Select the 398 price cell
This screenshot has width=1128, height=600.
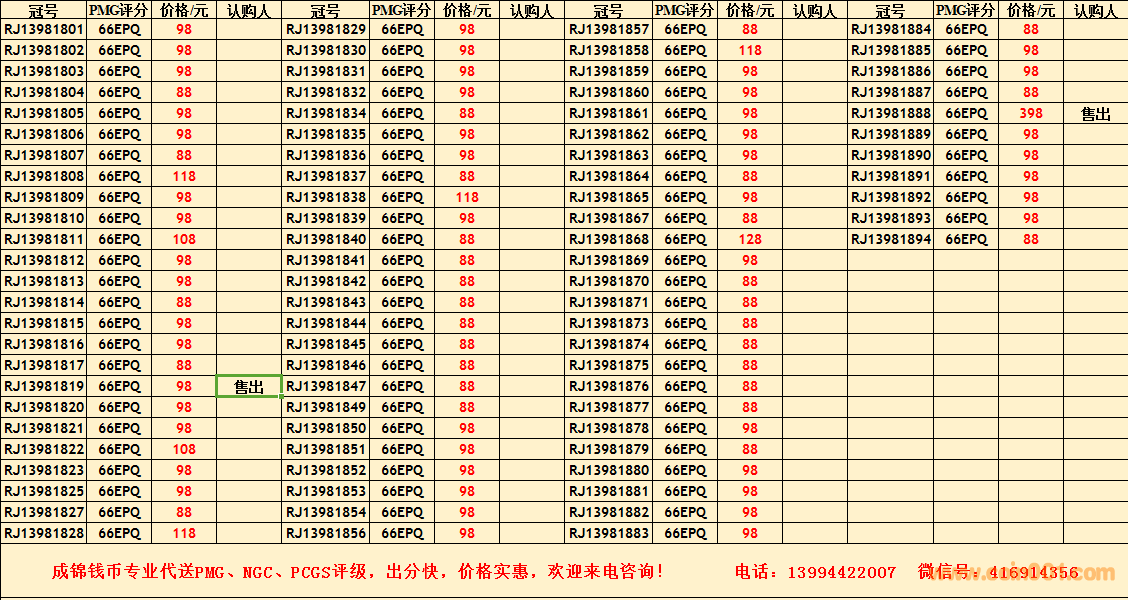(x=1030, y=114)
